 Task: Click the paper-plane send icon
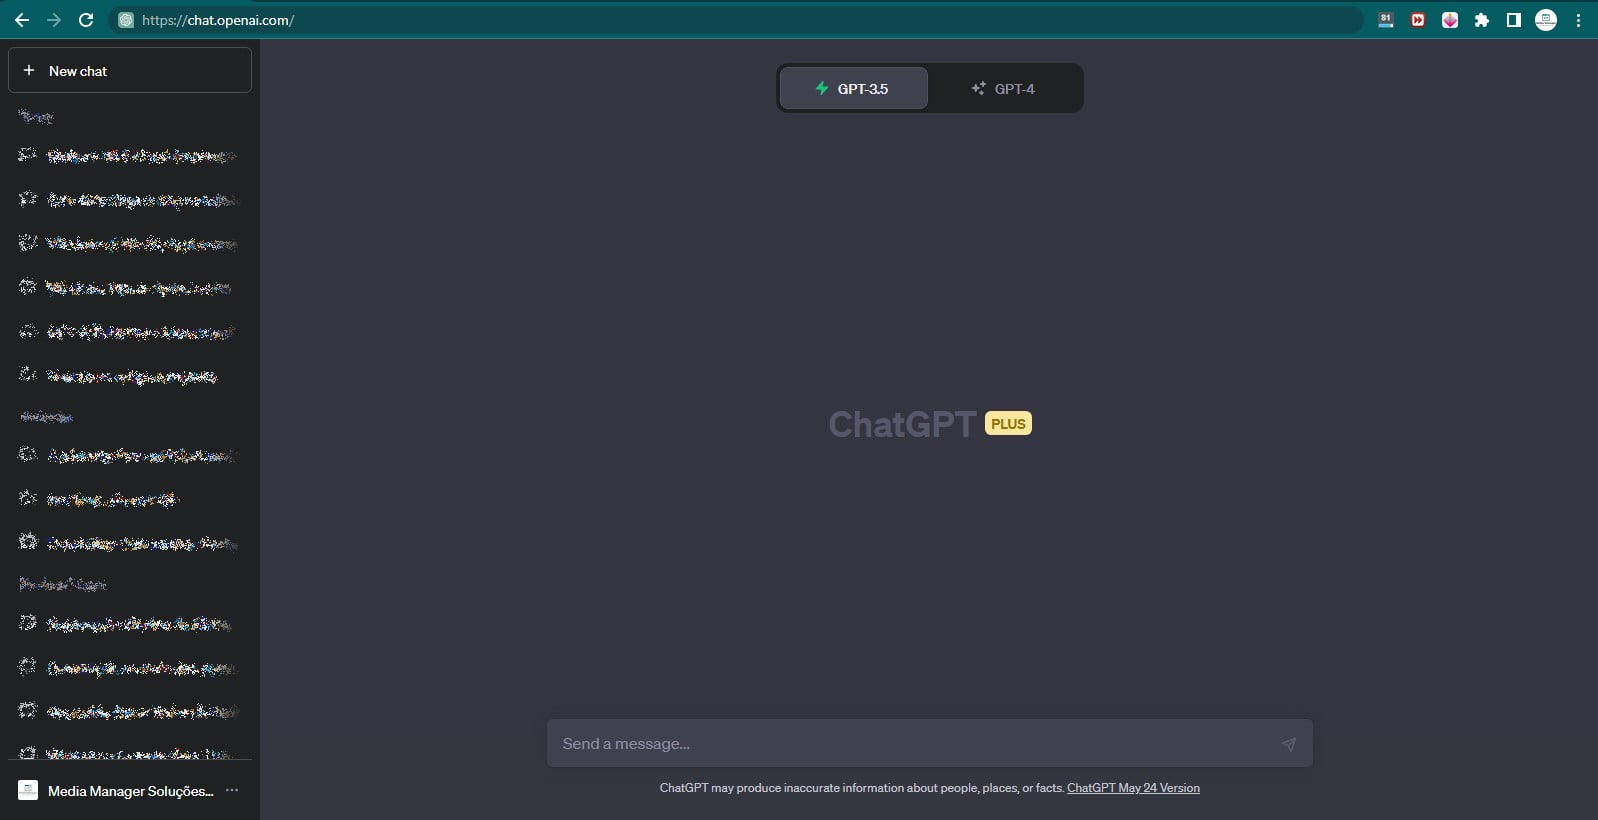[x=1289, y=744]
